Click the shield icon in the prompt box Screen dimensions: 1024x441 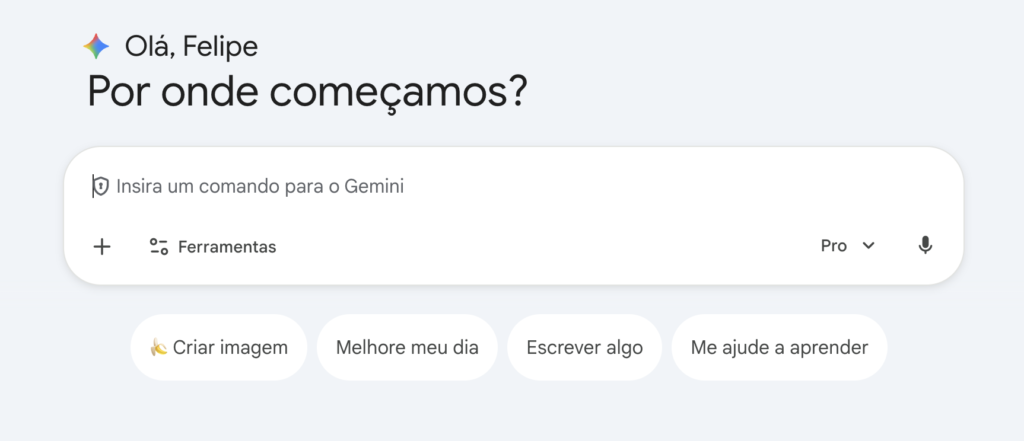coord(100,186)
